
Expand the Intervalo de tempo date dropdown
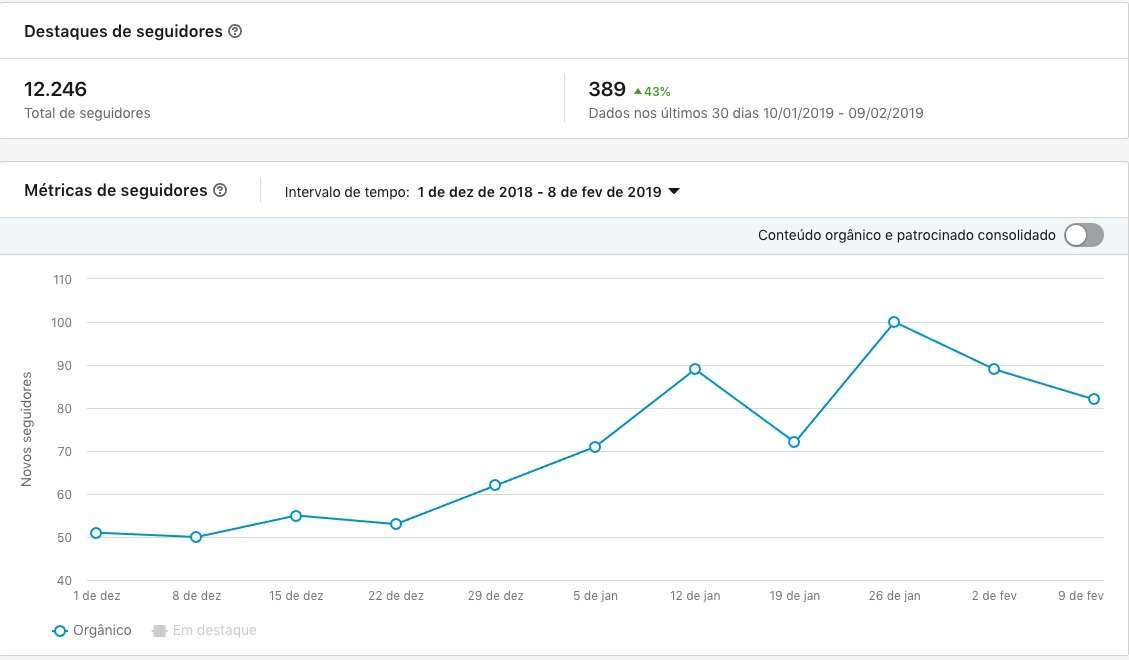point(673,191)
